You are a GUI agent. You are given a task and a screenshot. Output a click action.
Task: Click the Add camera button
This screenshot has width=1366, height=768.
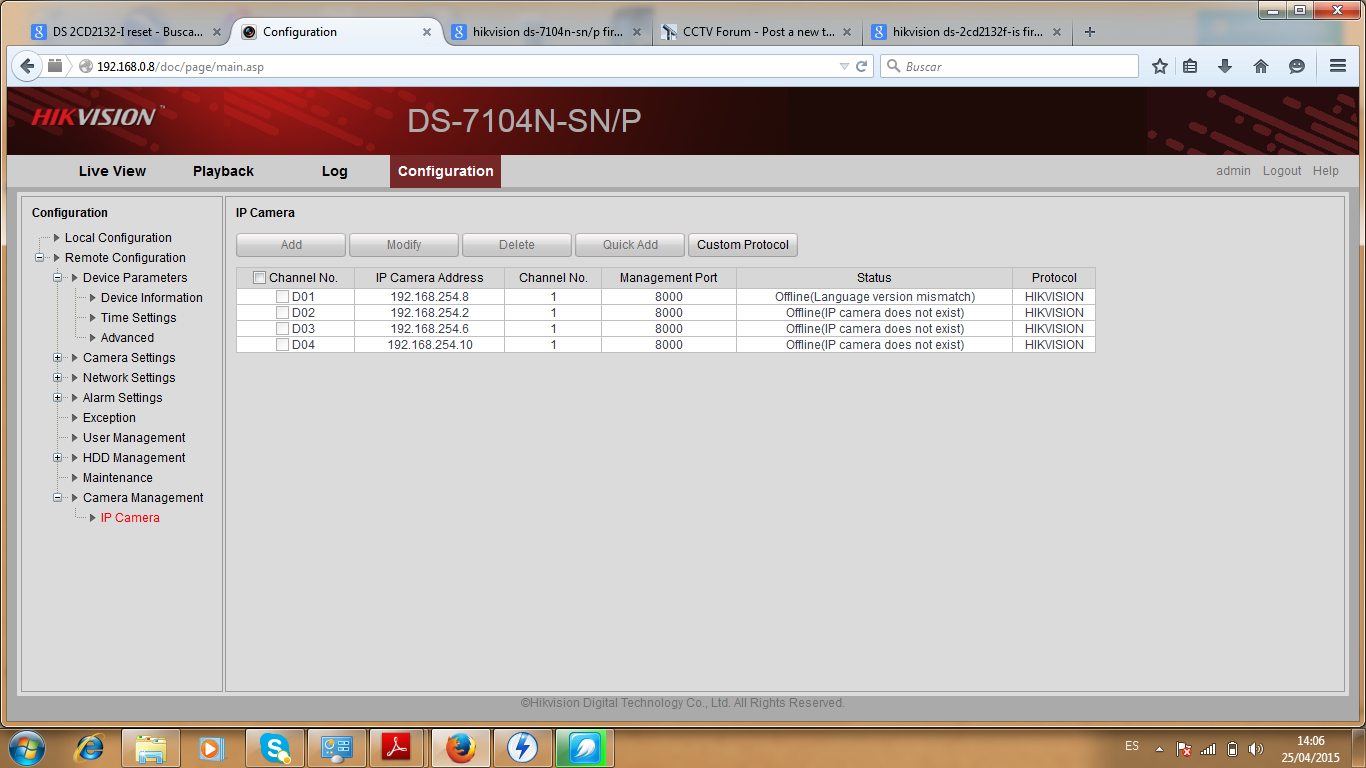291,245
